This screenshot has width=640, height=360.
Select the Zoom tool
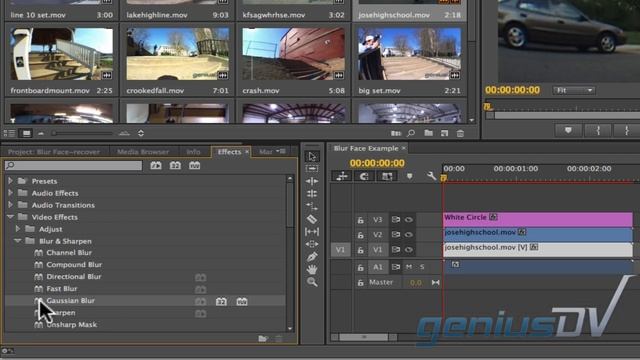point(312,282)
